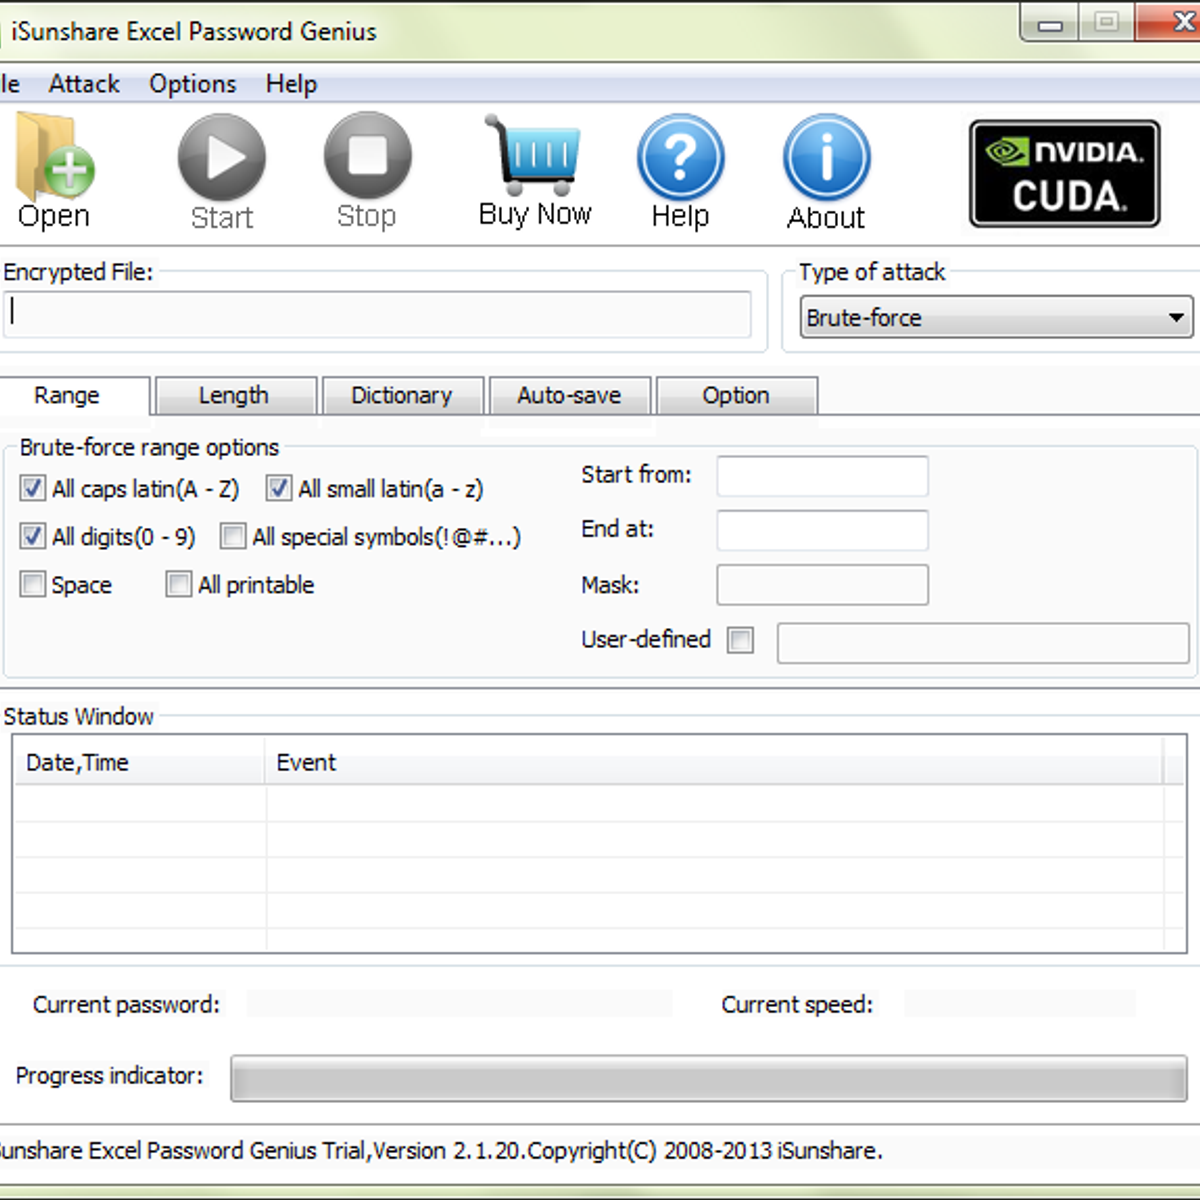Click the Encrypted File input field
The width and height of the screenshot is (1200, 1200).
(x=377, y=314)
